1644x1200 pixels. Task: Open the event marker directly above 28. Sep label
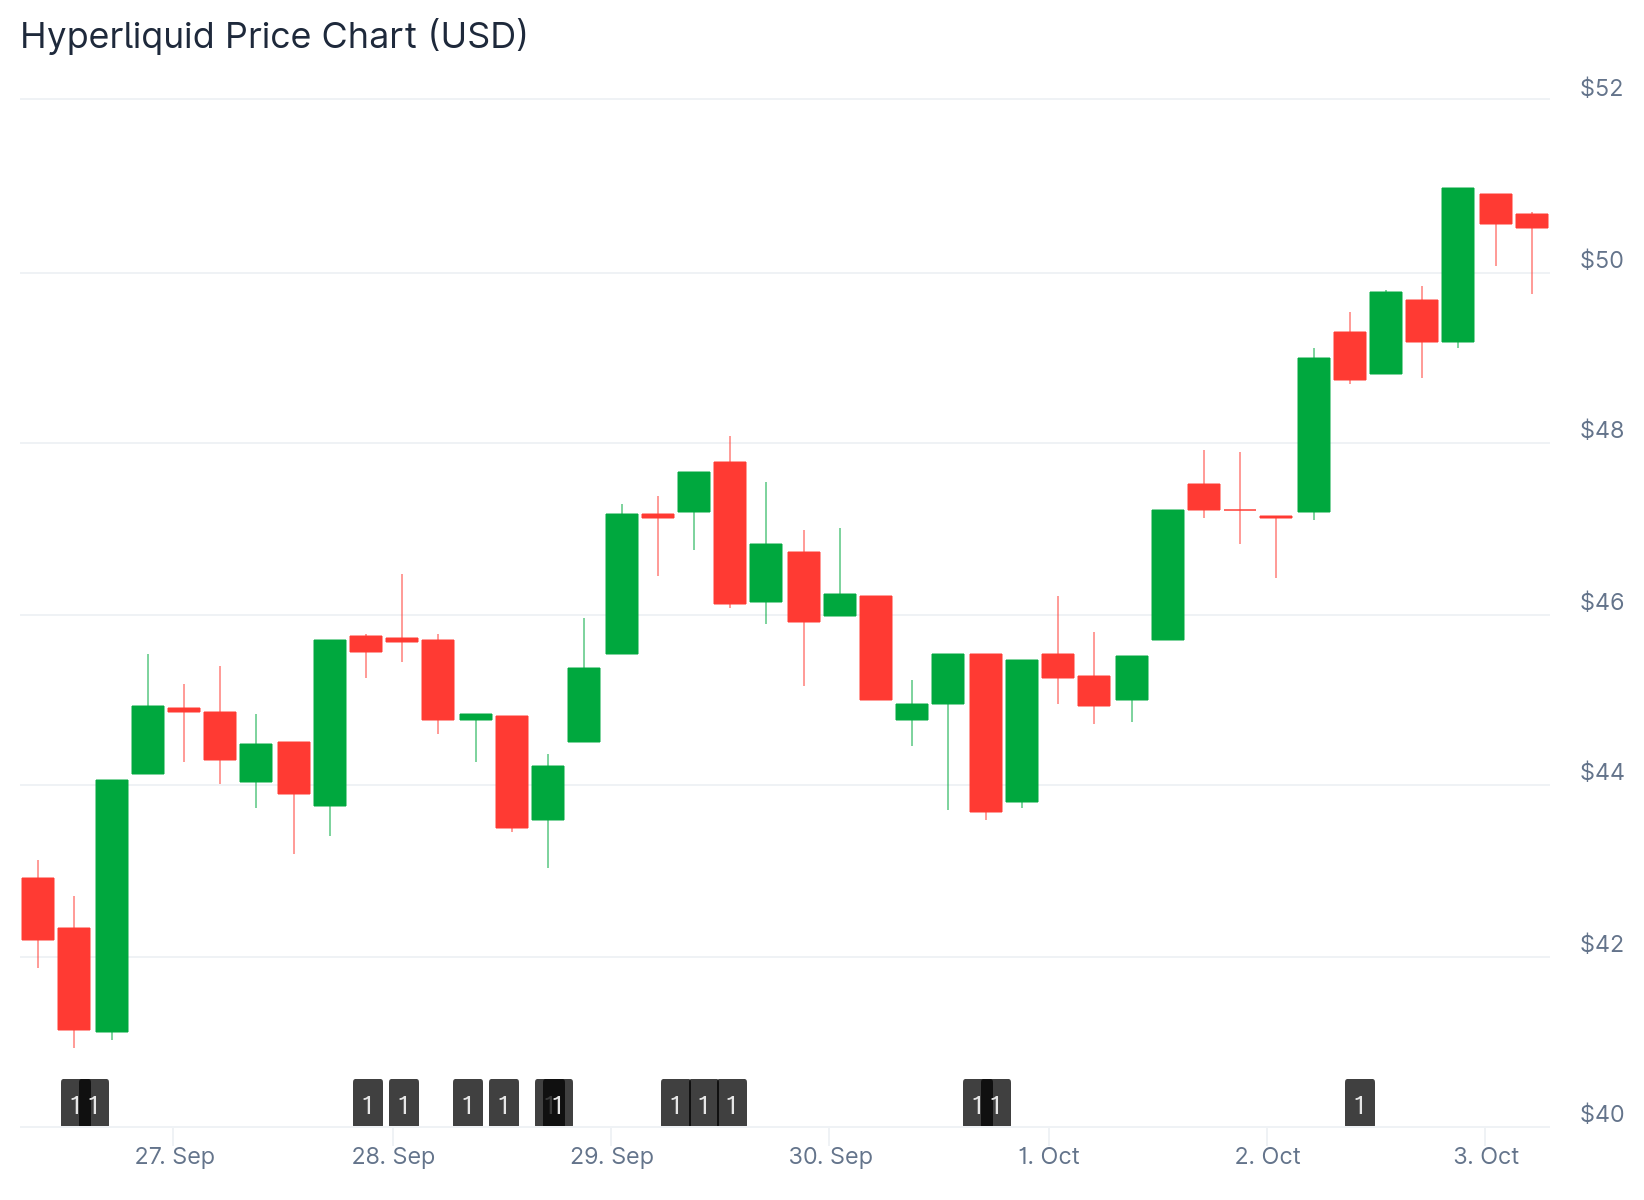(404, 1103)
